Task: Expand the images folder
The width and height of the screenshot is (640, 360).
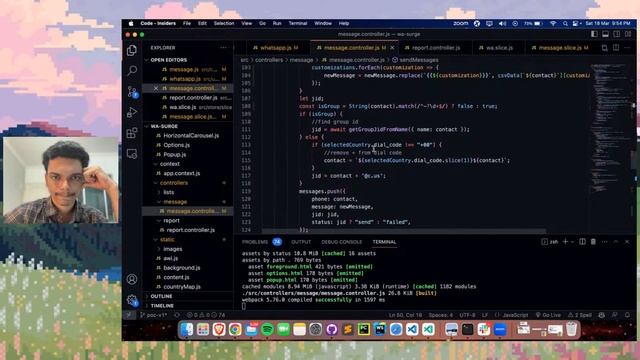Action: (x=188, y=249)
